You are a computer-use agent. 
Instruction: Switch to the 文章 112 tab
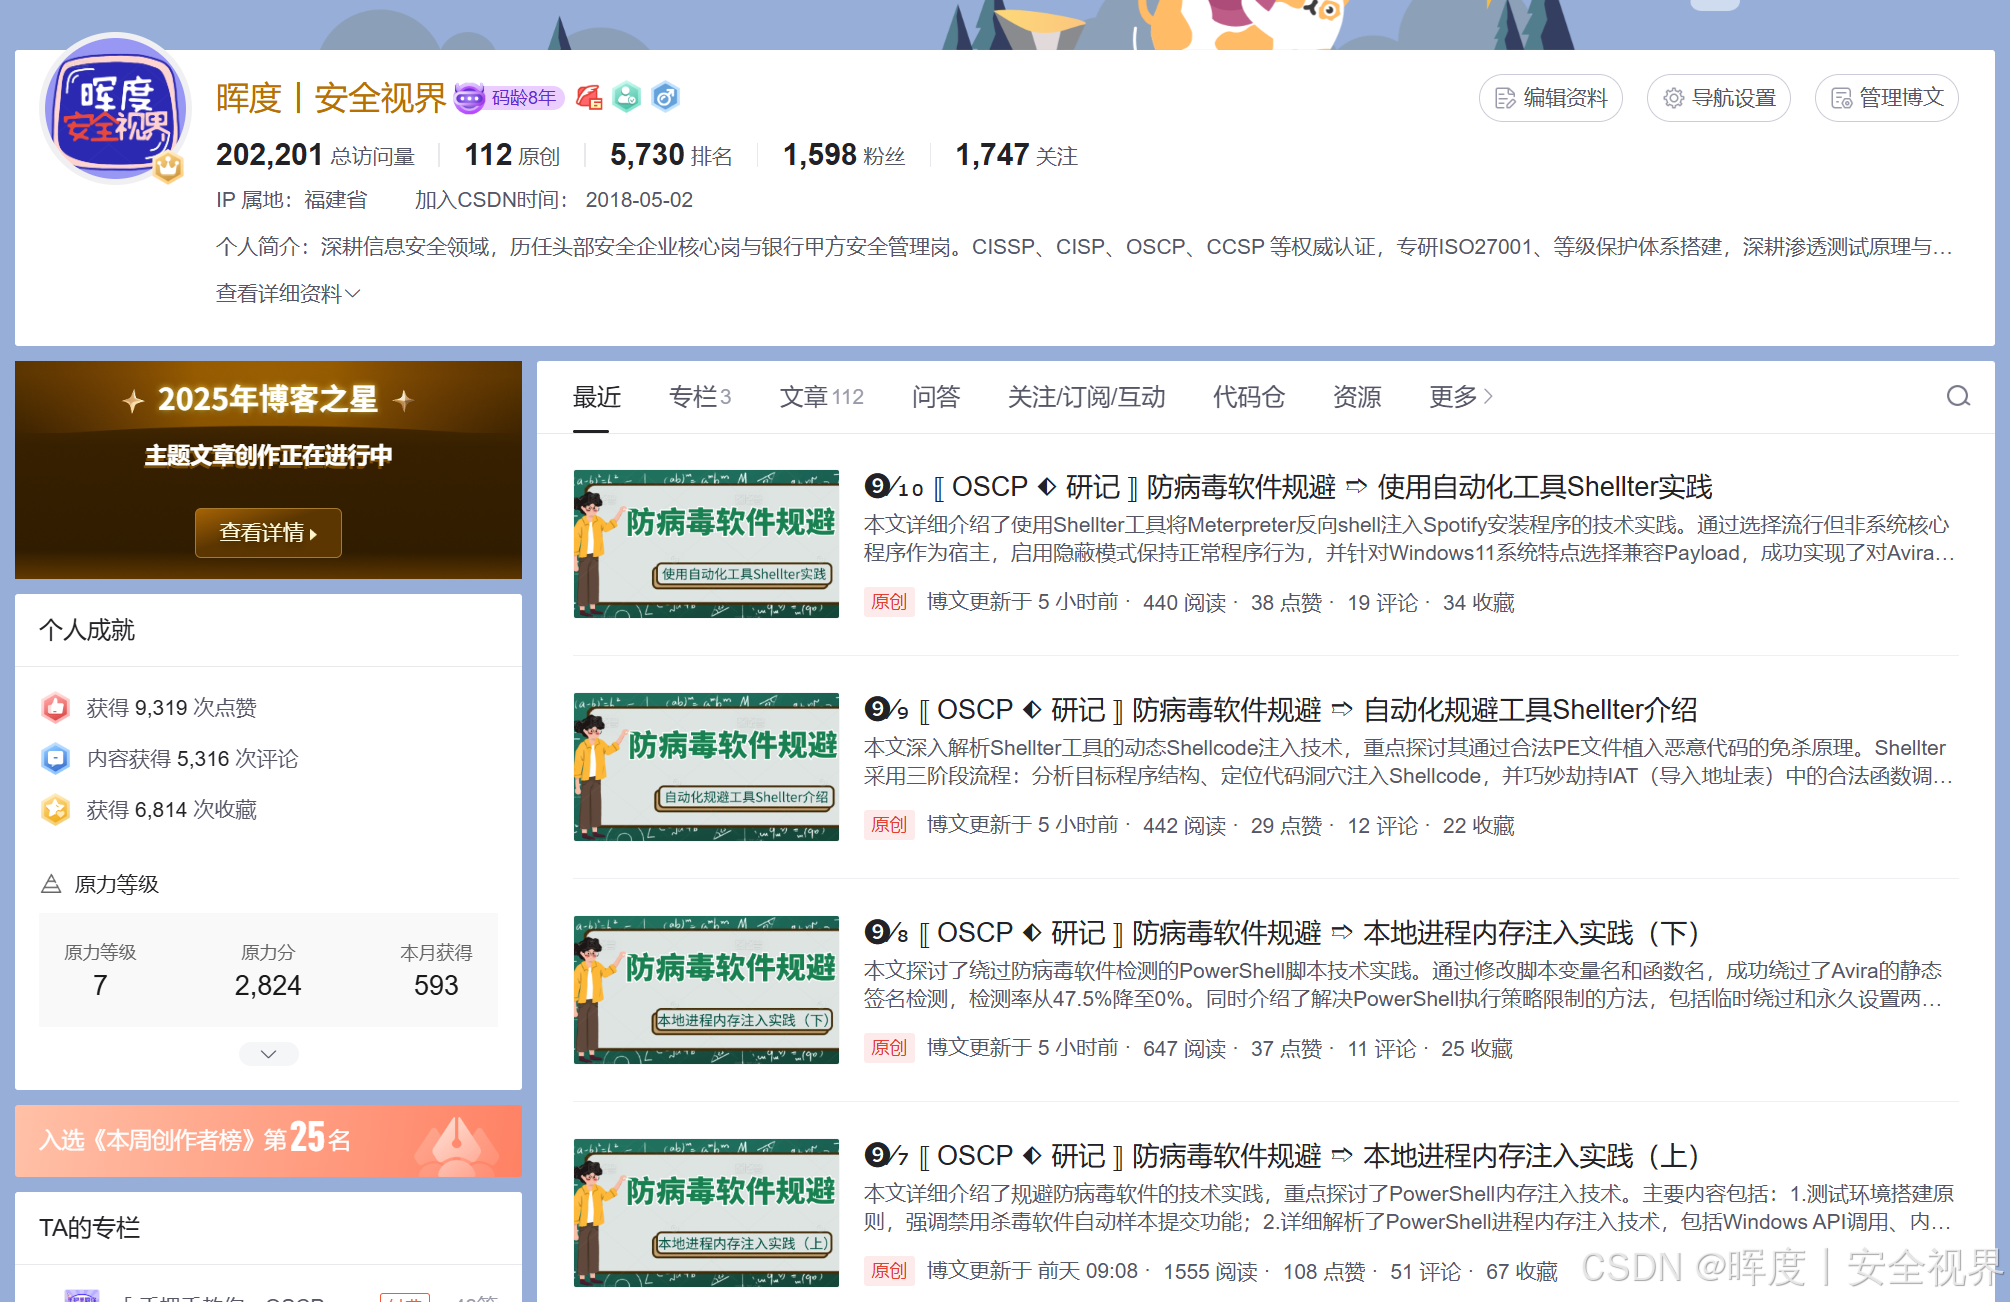click(821, 397)
